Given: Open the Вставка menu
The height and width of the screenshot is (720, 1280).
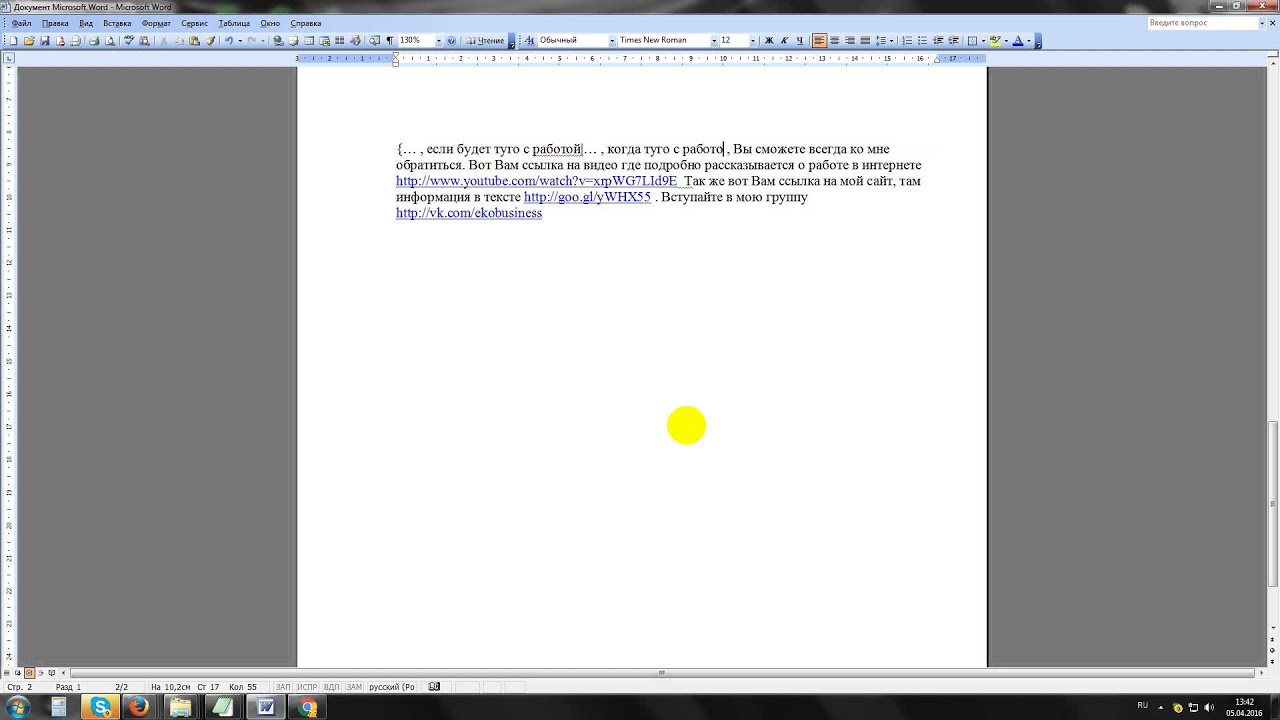Looking at the screenshot, I should pyautogui.click(x=117, y=23).
